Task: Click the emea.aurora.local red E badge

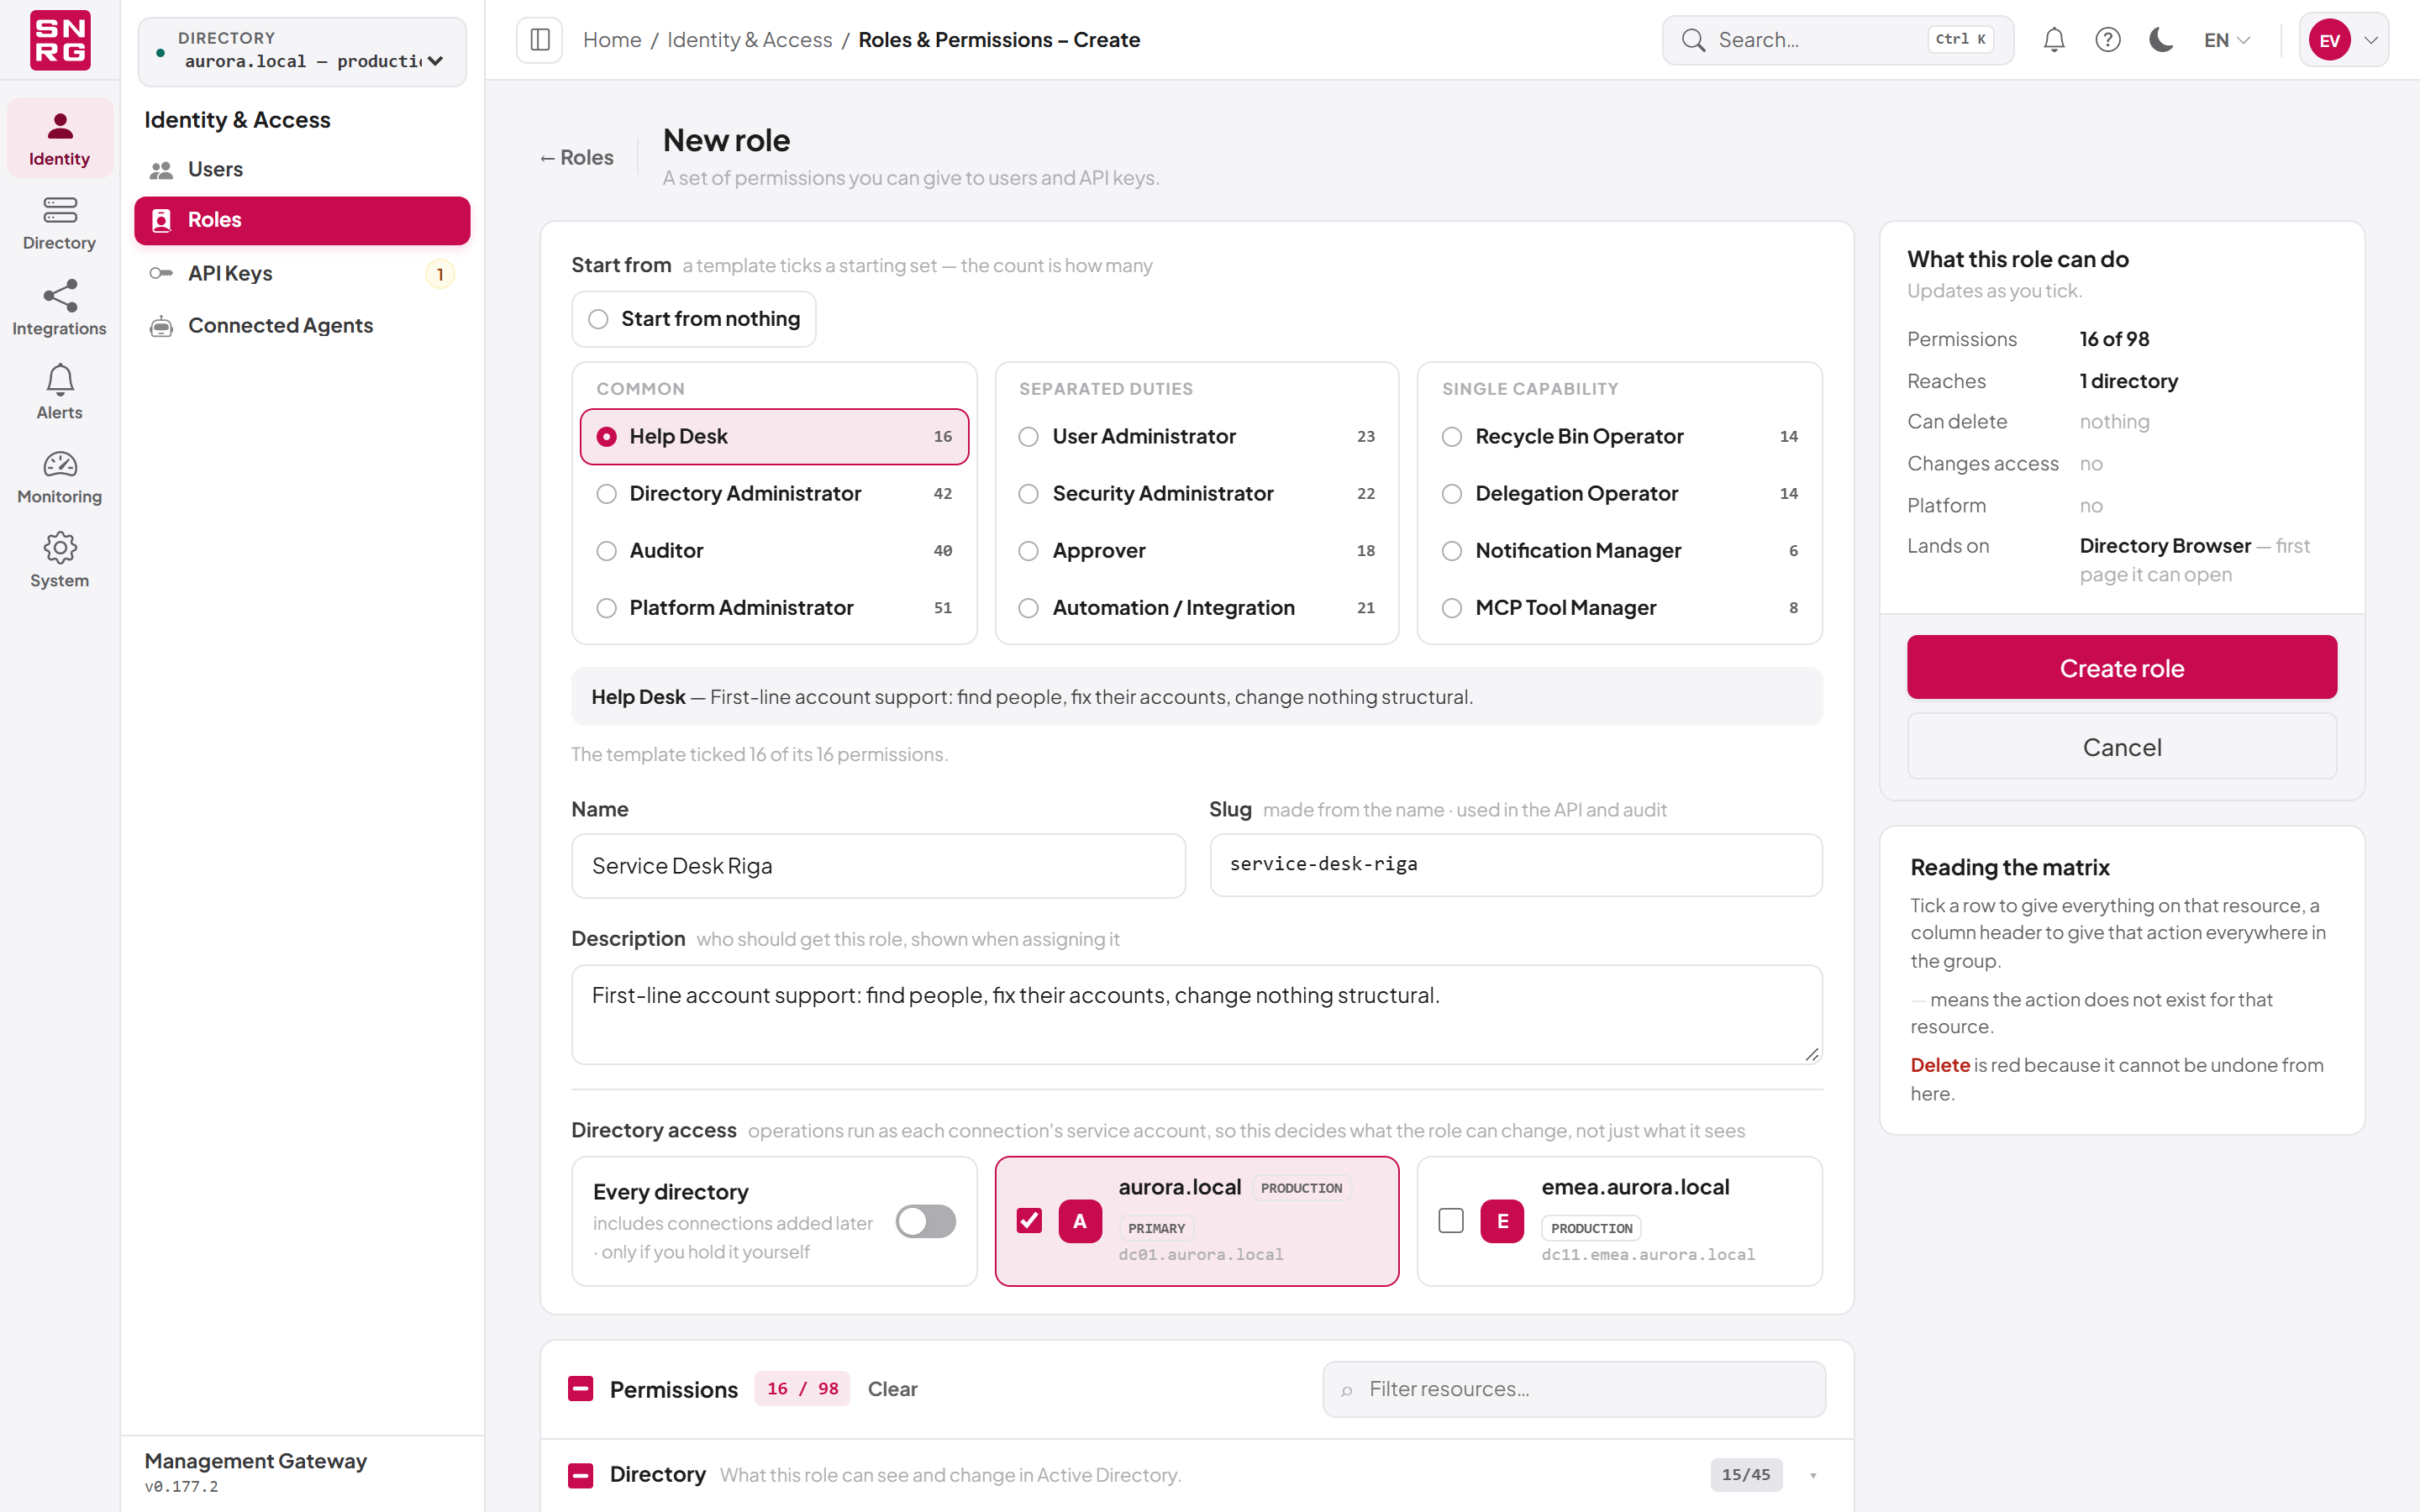Action: click(1502, 1221)
